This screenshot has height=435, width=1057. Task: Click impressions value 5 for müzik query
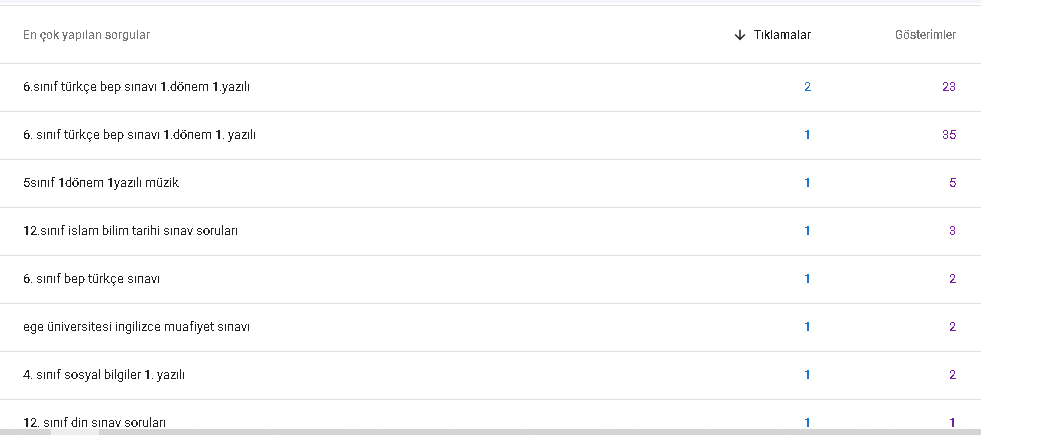pos(952,183)
